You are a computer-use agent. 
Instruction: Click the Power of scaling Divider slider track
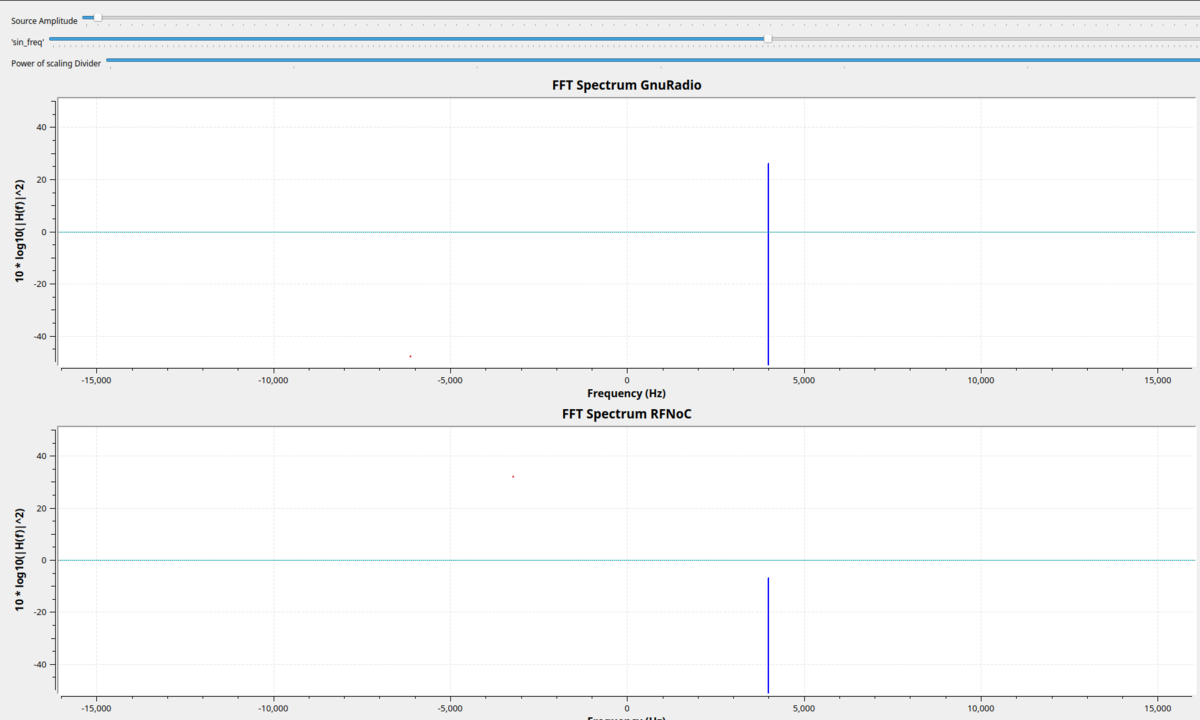click(650, 61)
